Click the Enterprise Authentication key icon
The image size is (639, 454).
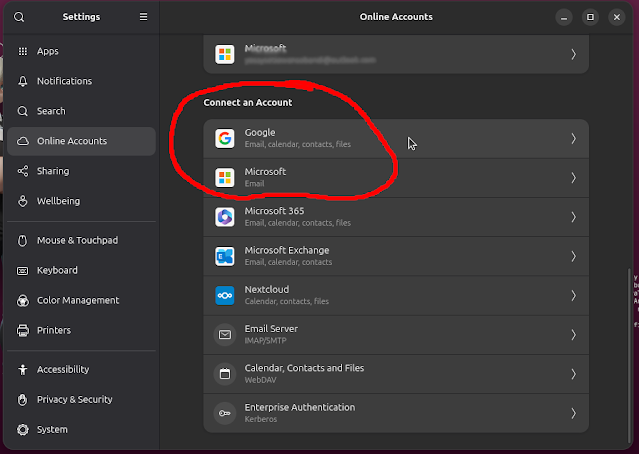225,413
